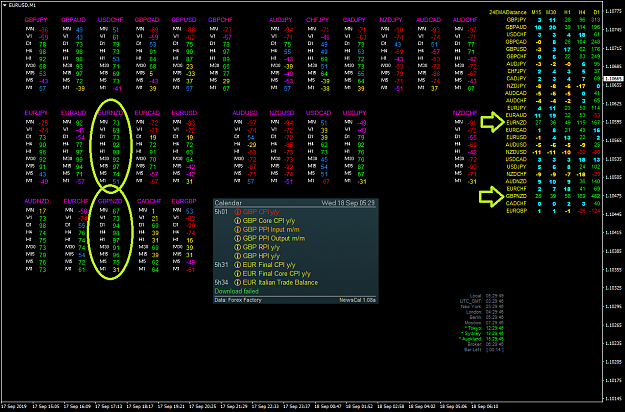Click the GBPNZD row label in 24EMADistance table
This screenshot has height=412, width=625.
(516, 196)
